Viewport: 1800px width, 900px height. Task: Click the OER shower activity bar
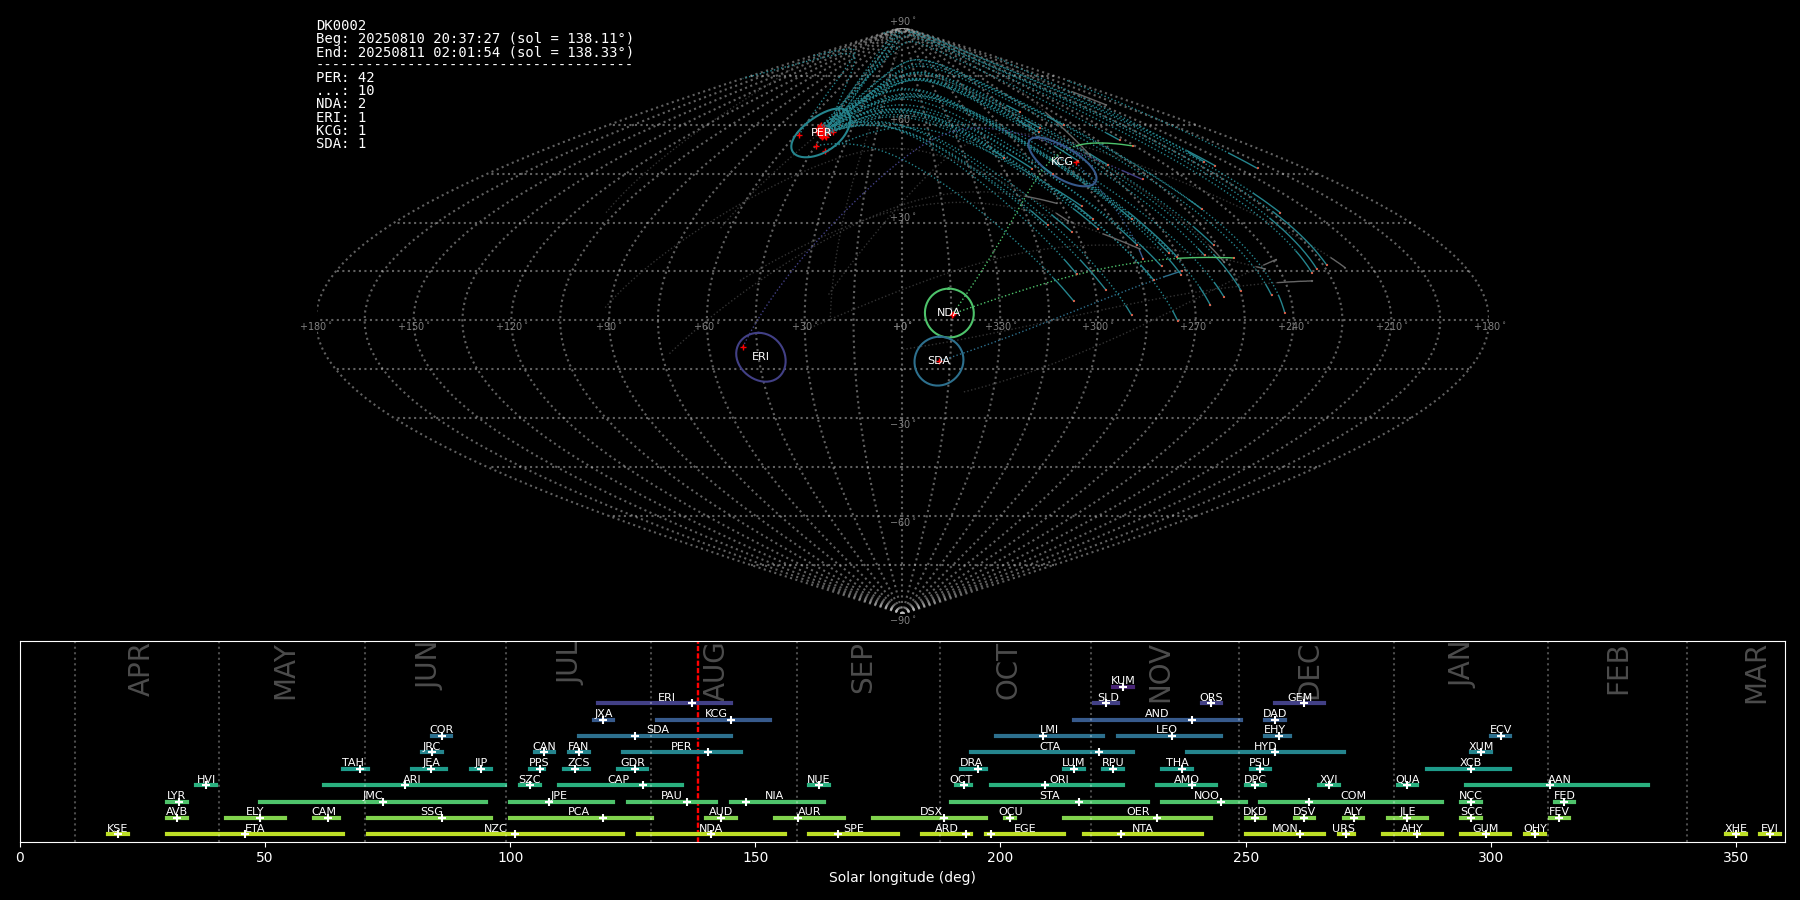coord(1137,818)
